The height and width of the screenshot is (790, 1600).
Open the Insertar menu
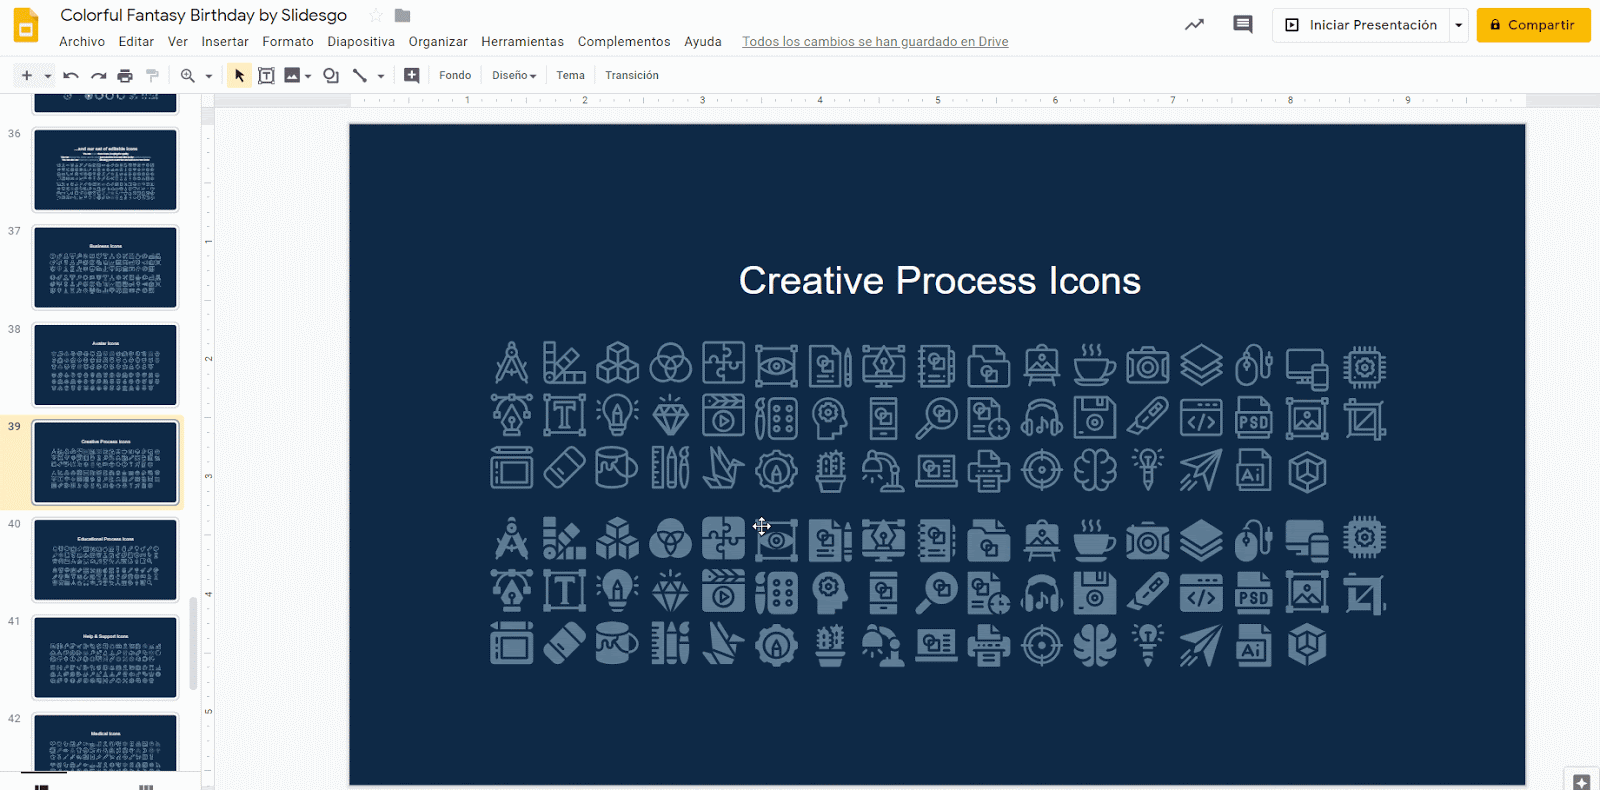pyautogui.click(x=225, y=42)
